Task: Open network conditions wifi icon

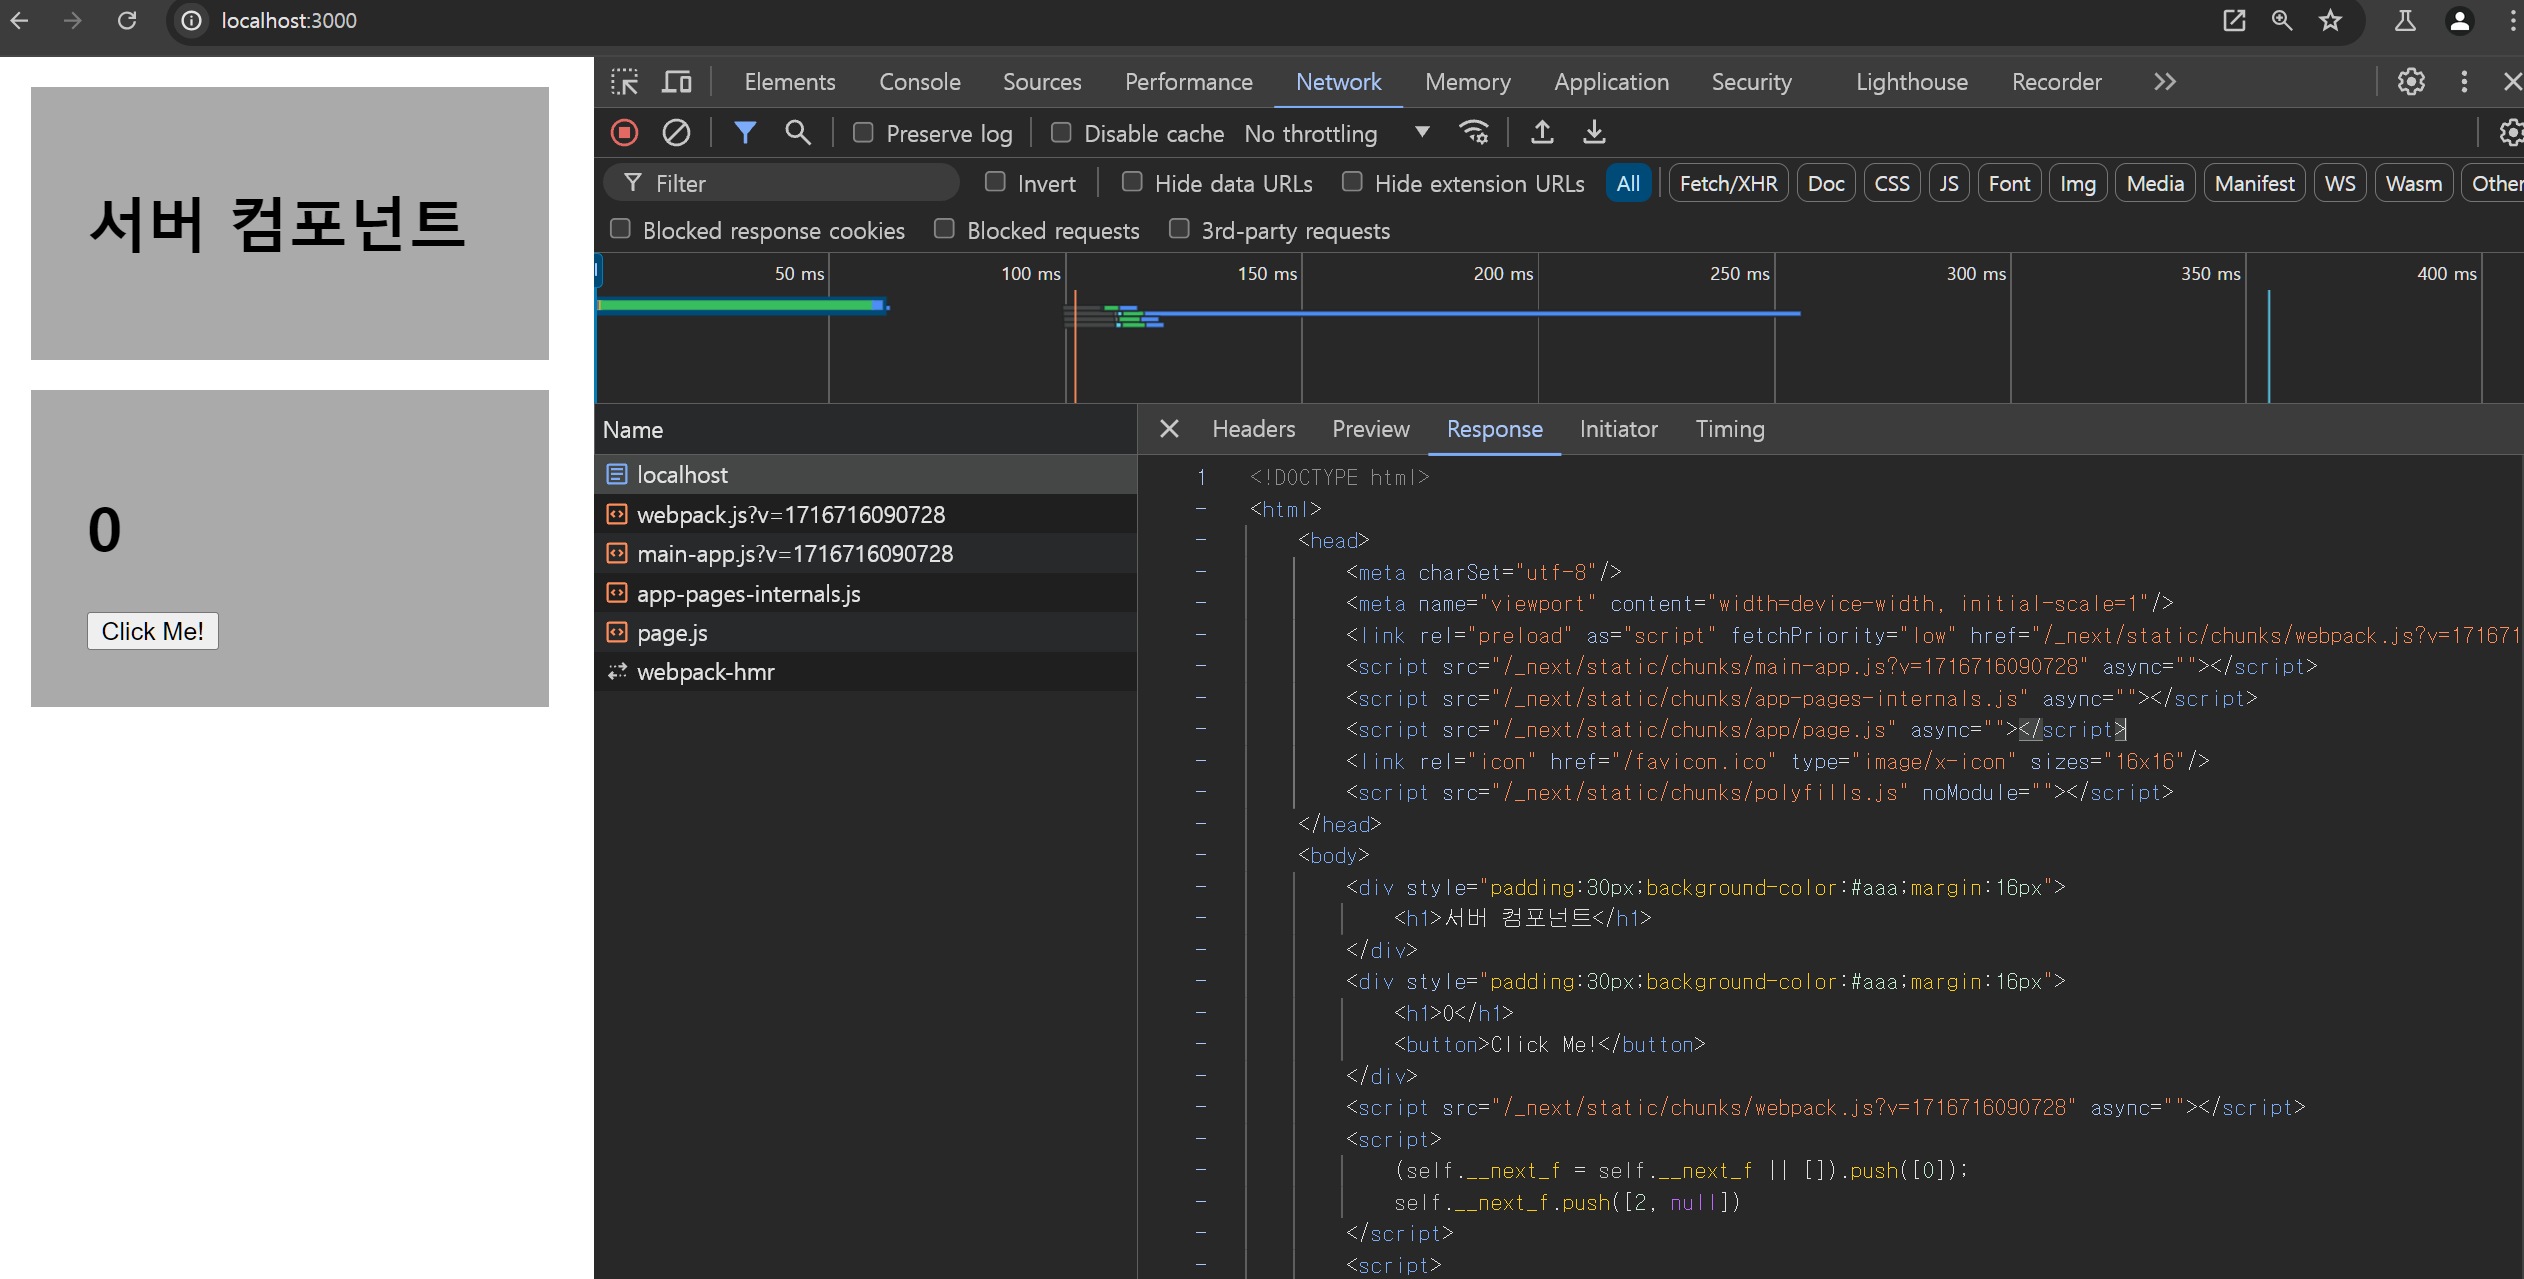Action: coord(1474,132)
